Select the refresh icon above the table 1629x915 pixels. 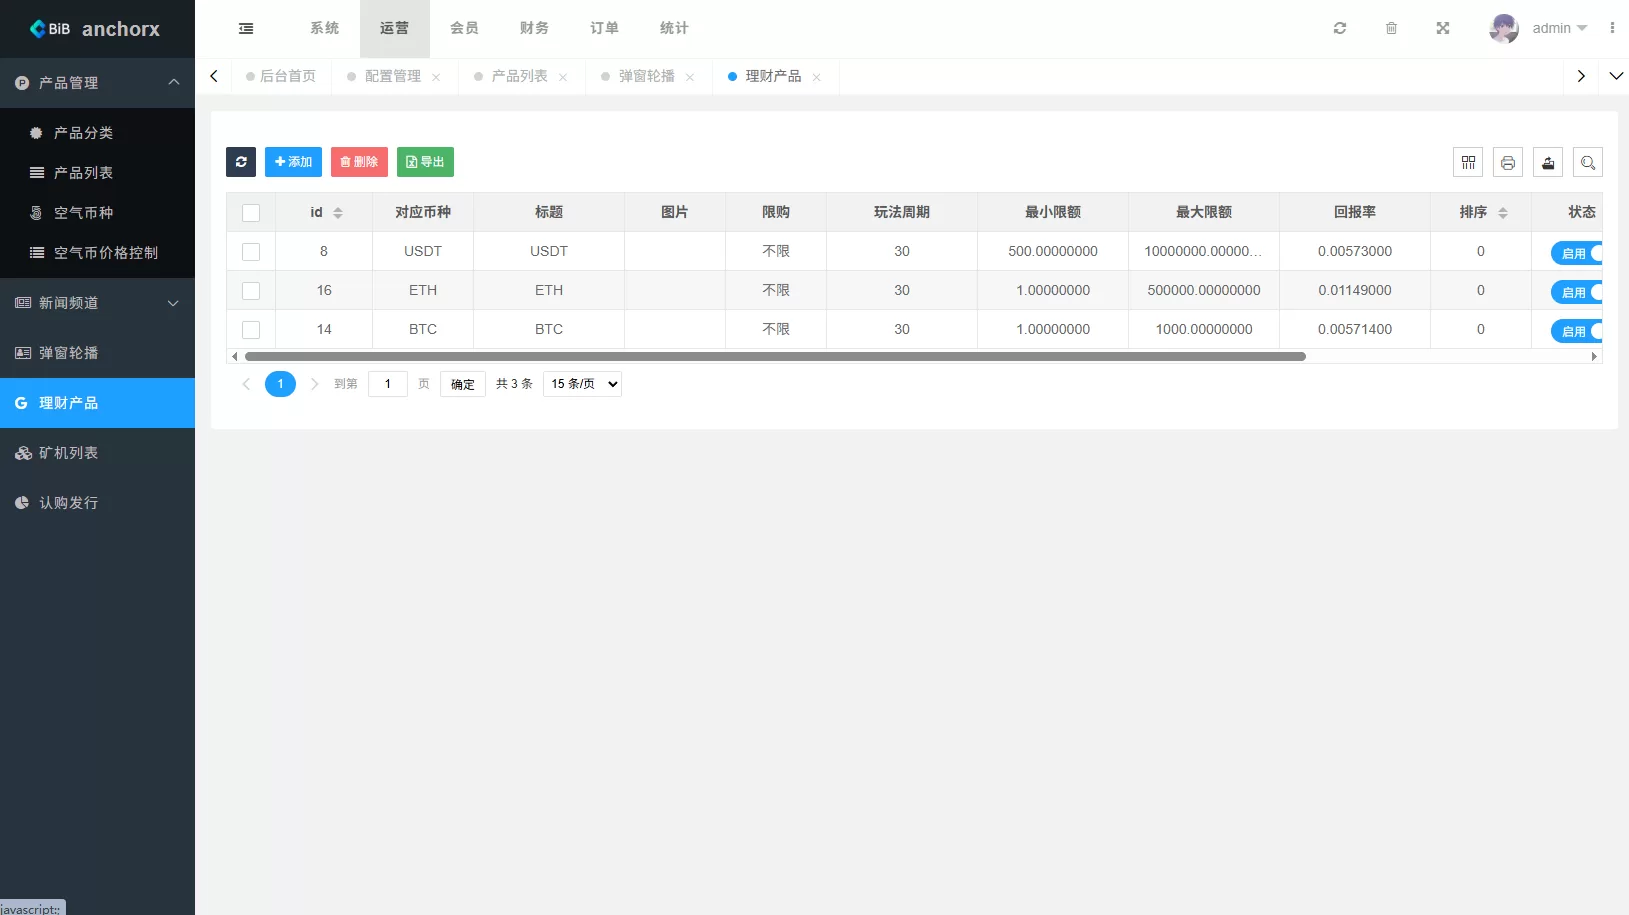[x=241, y=161]
